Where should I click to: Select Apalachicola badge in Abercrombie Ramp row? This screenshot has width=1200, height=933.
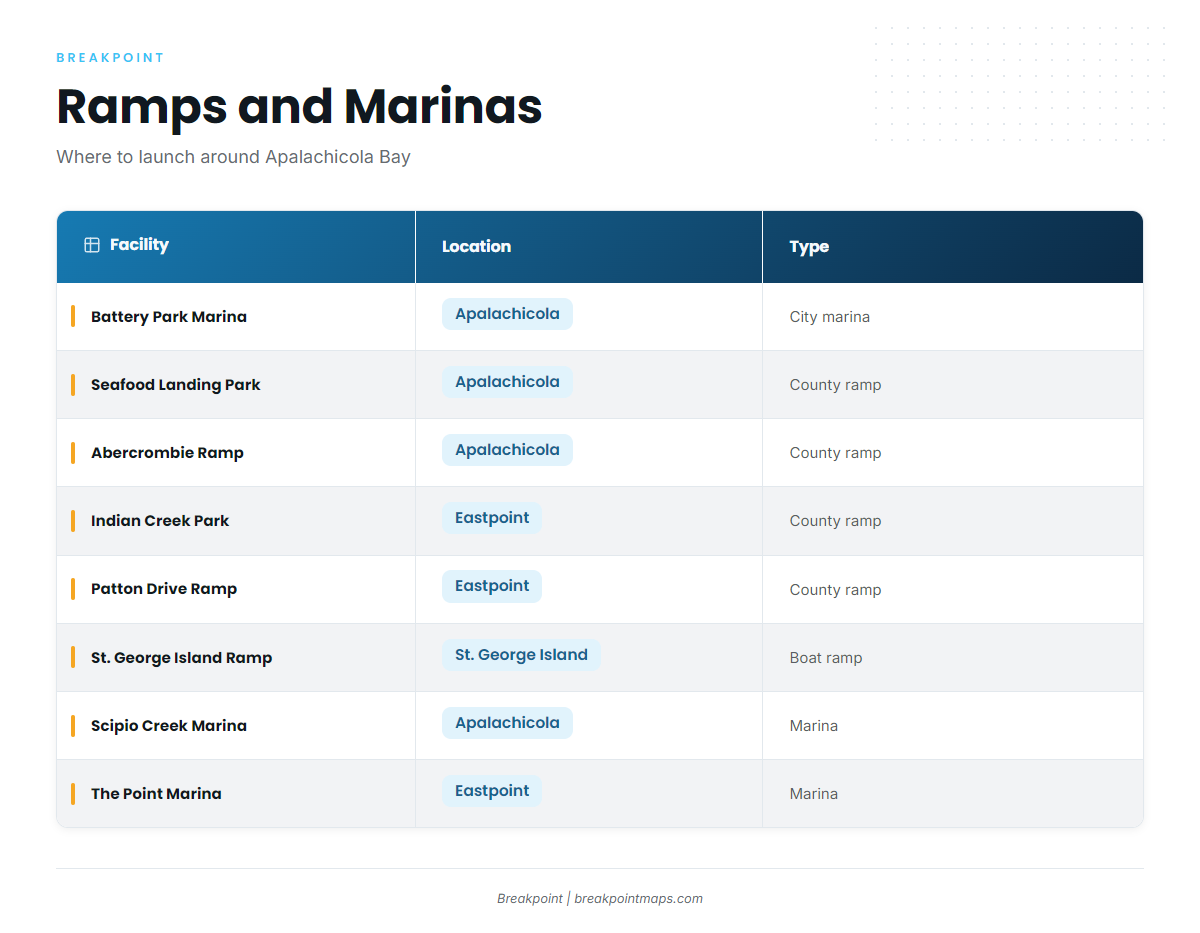507,450
